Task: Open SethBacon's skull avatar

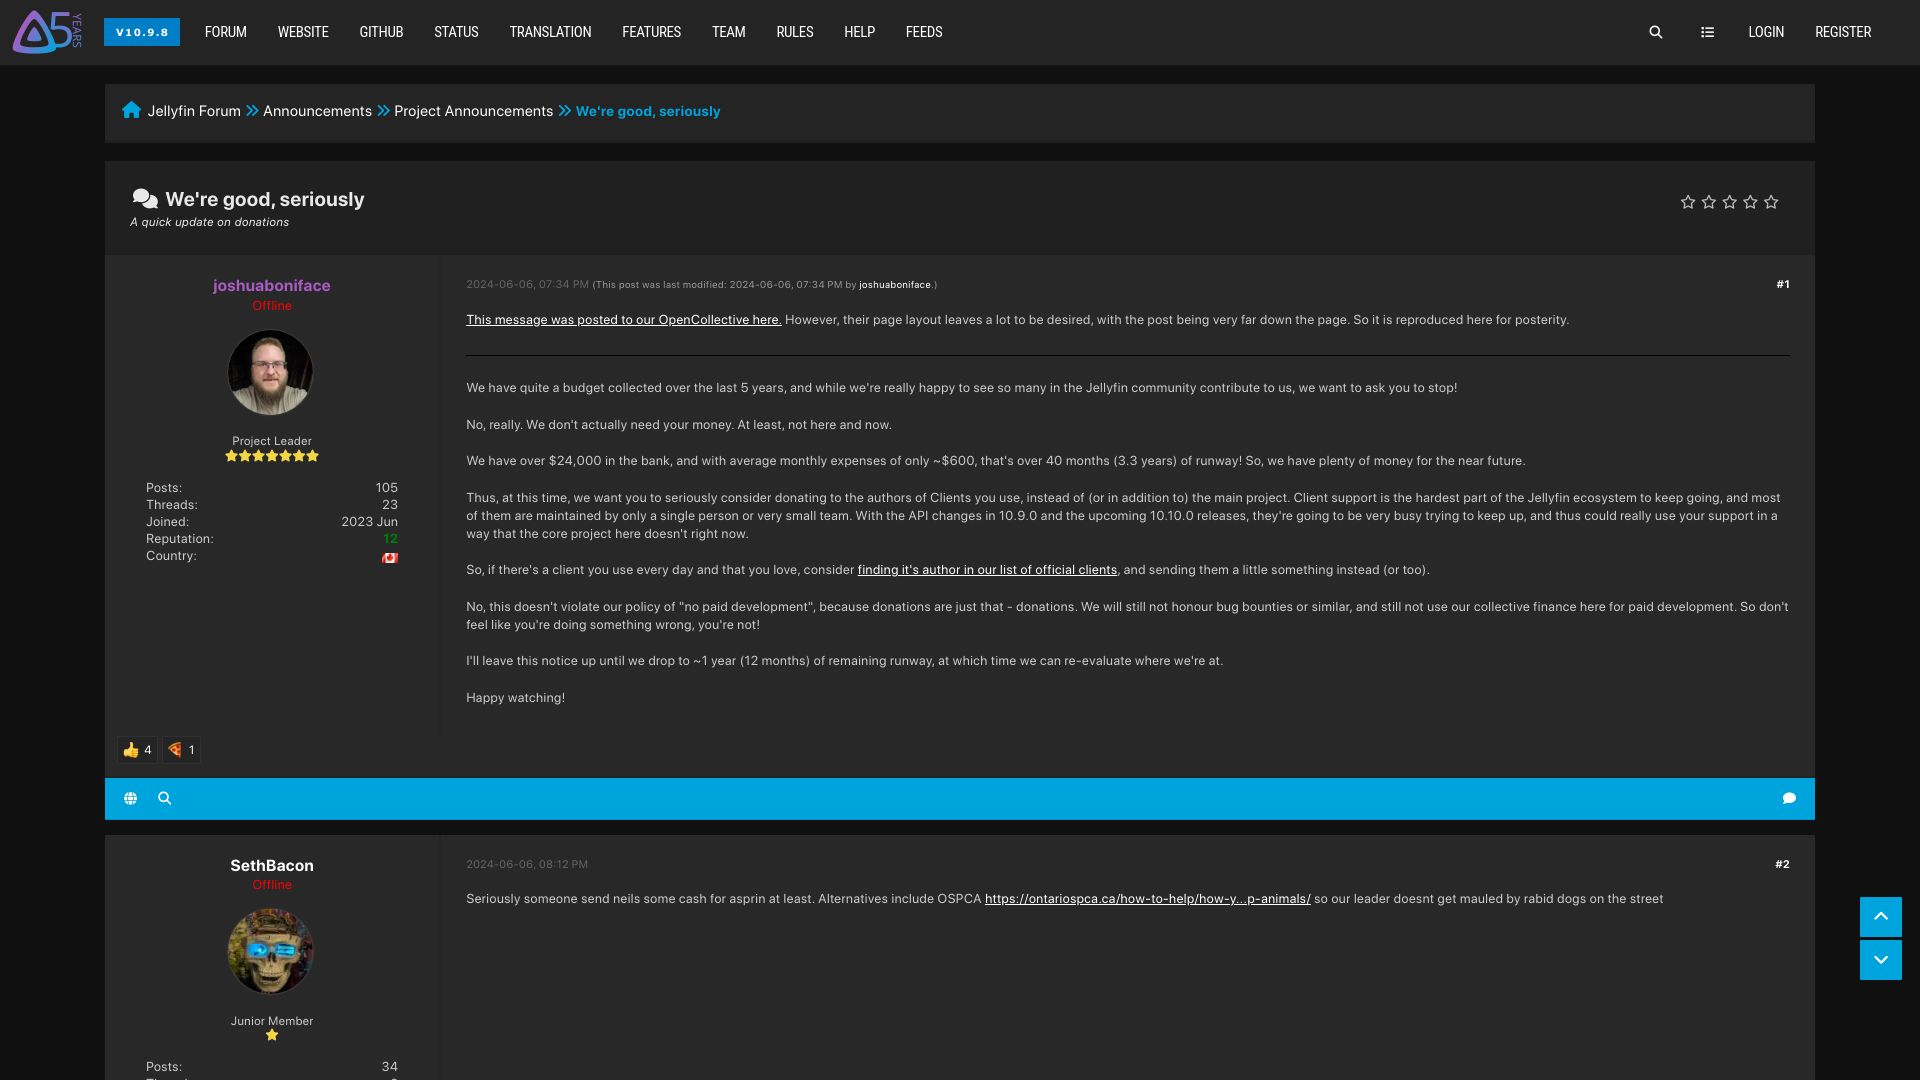Action: (x=270, y=951)
